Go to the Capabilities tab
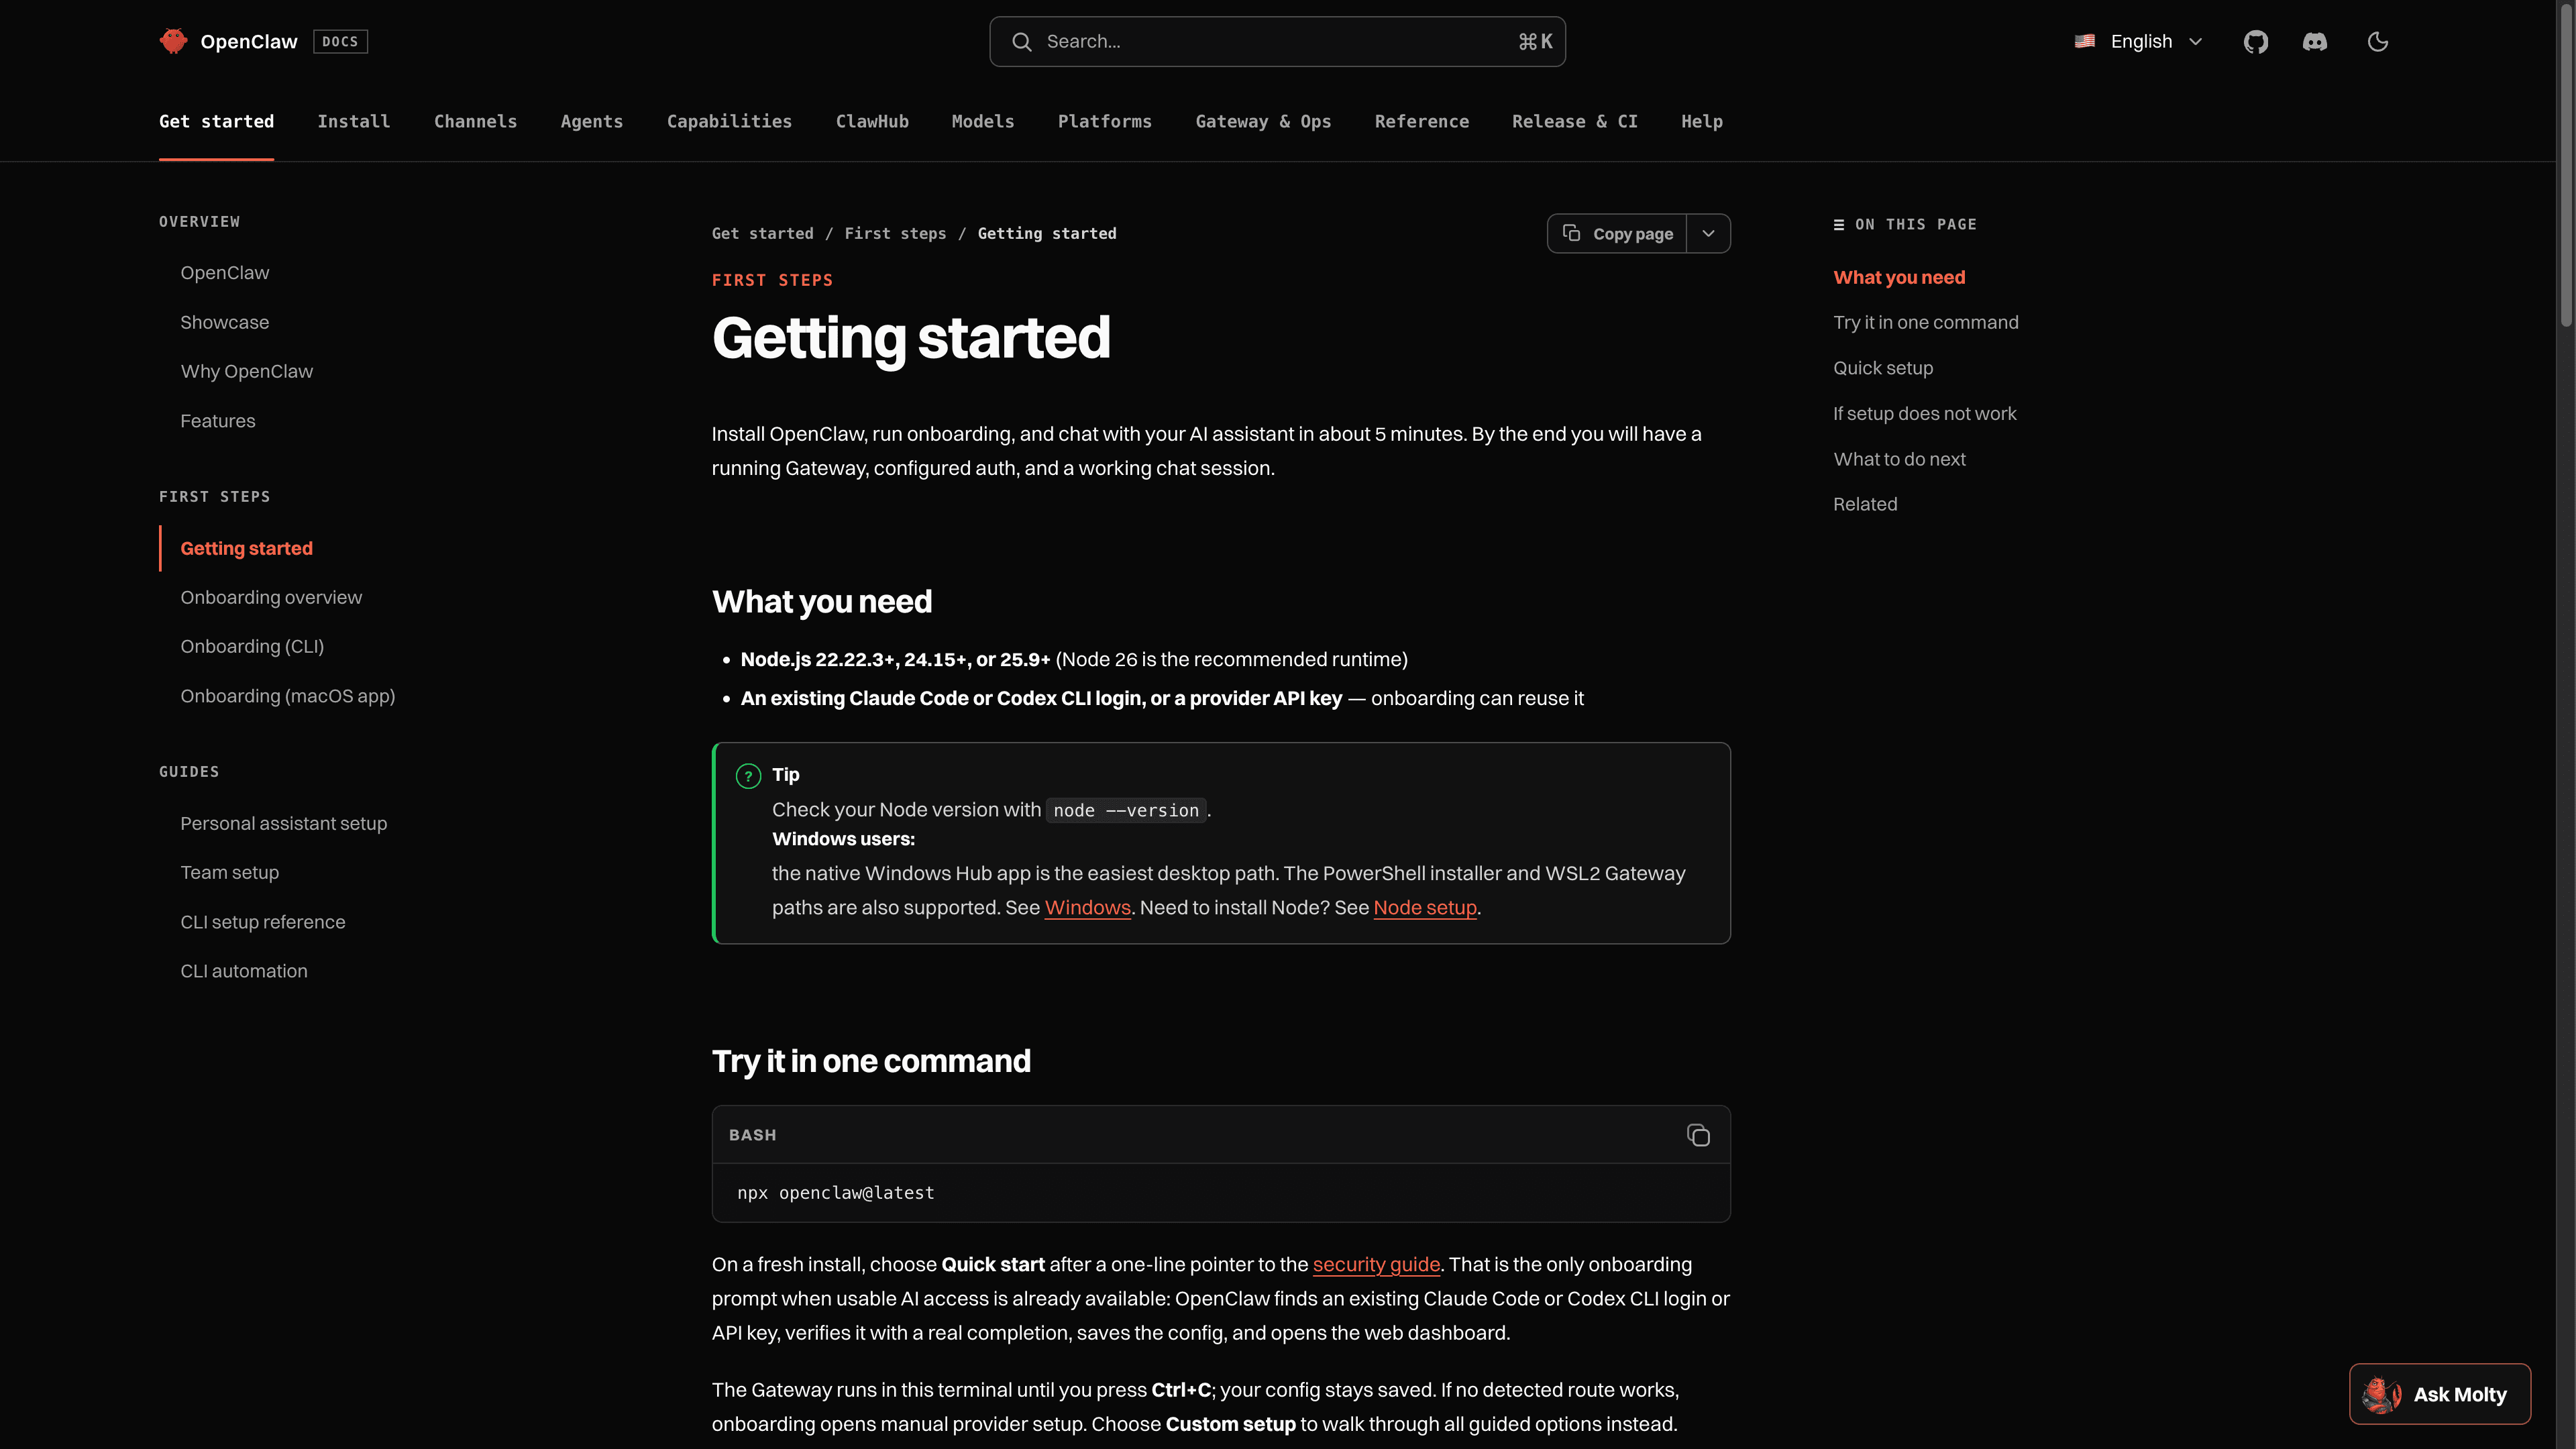The width and height of the screenshot is (2576, 1449). point(729,121)
